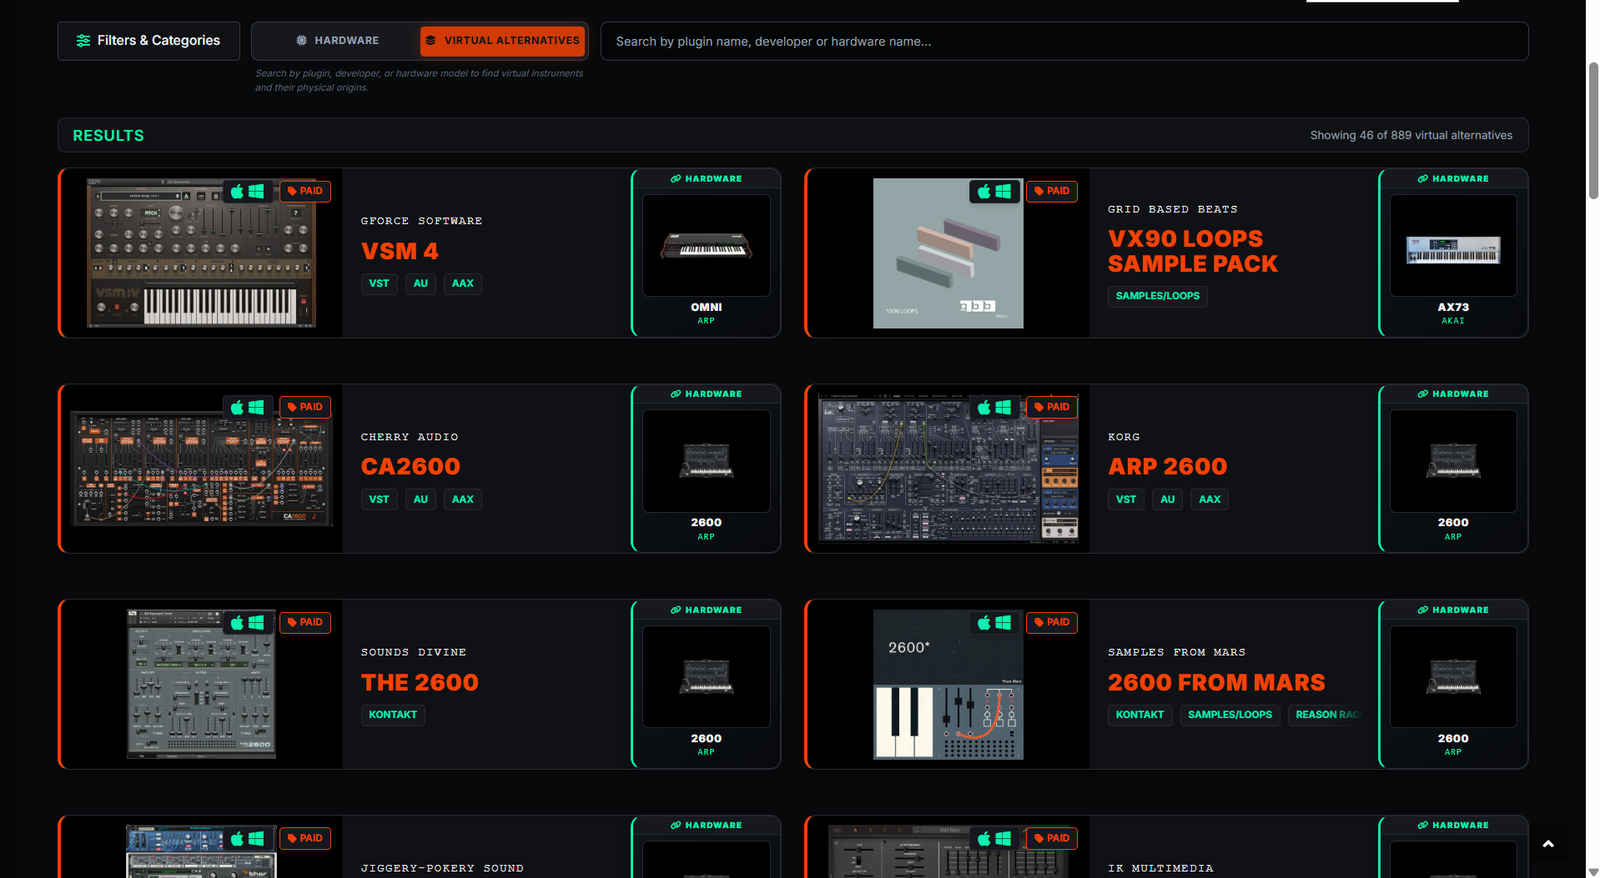
Task: Click platform icons on 2600 From Mars card
Action: click(994, 622)
